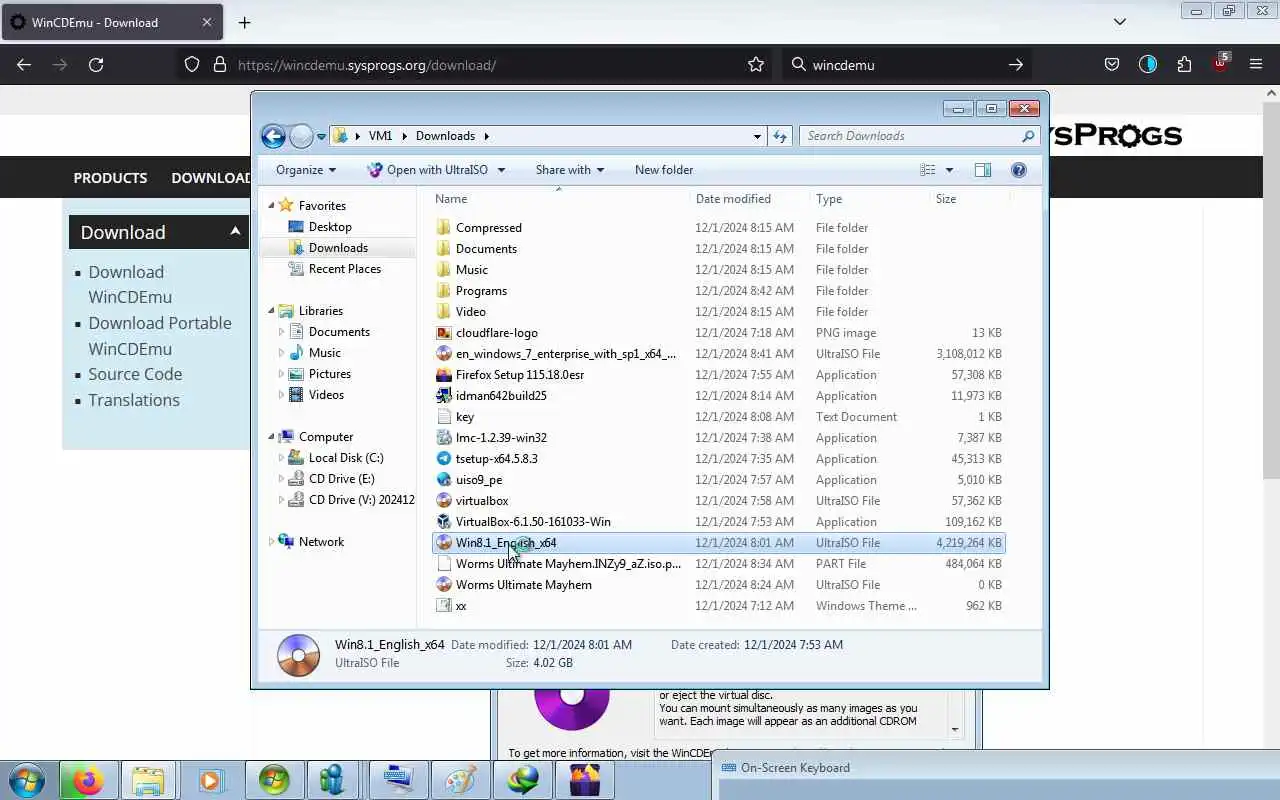Expand the Local Disk (C:) node
This screenshot has height=800, width=1280.
(281, 458)
